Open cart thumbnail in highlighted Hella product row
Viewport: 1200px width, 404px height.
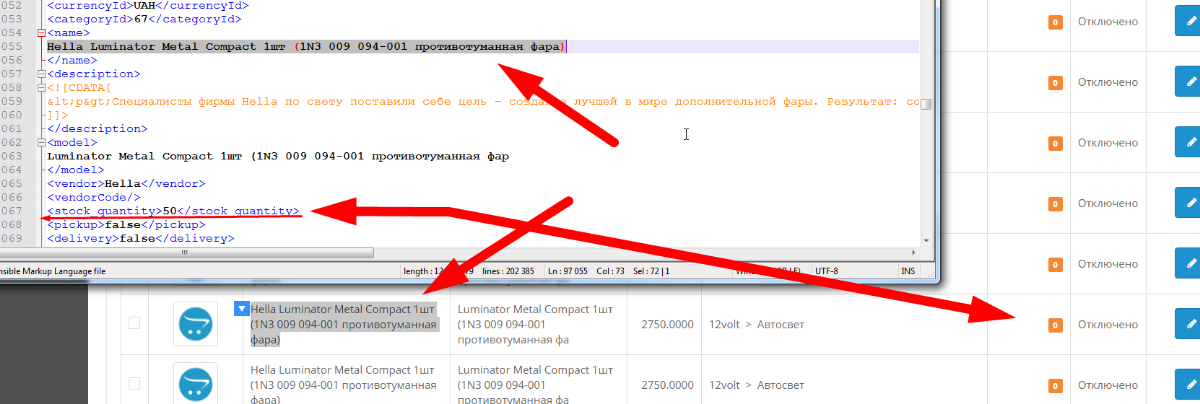(195, 324)
